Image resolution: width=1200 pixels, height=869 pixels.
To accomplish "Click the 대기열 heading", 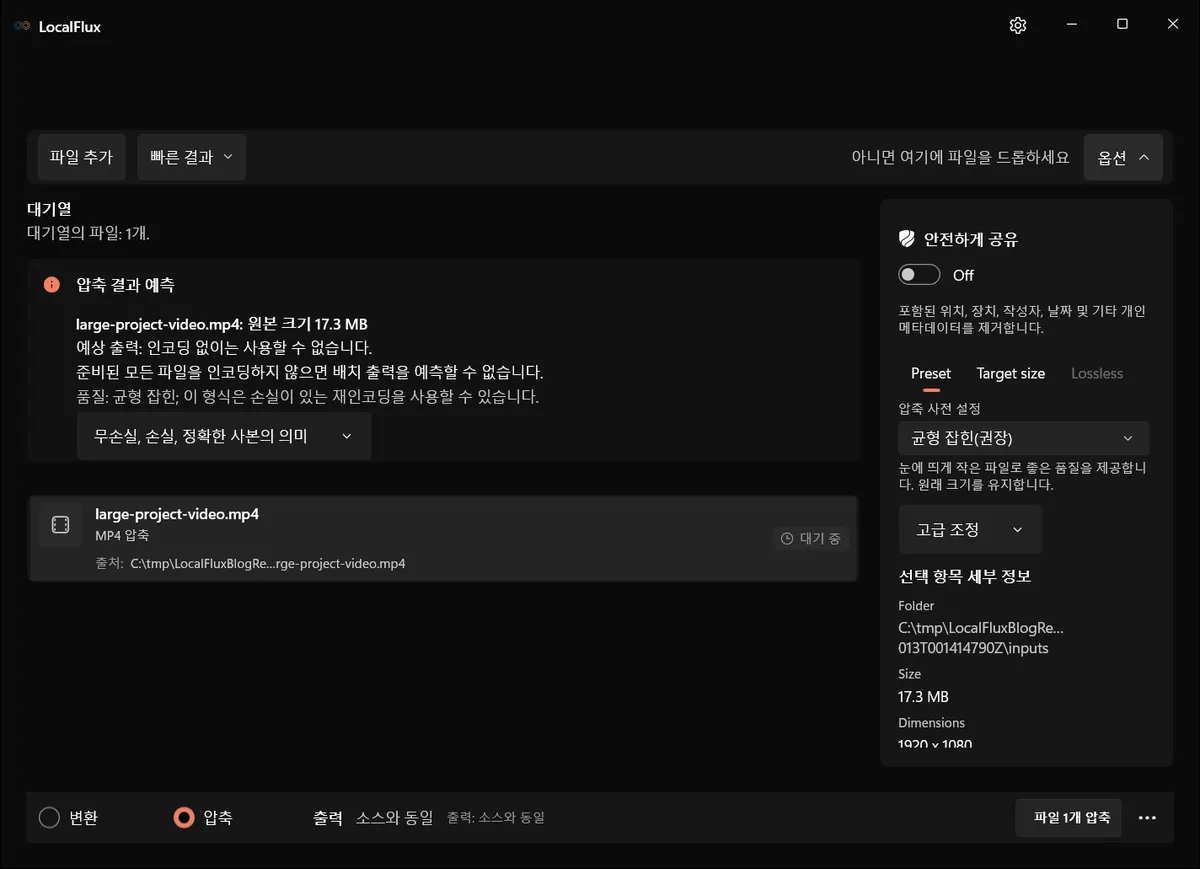I will (49, 209).
